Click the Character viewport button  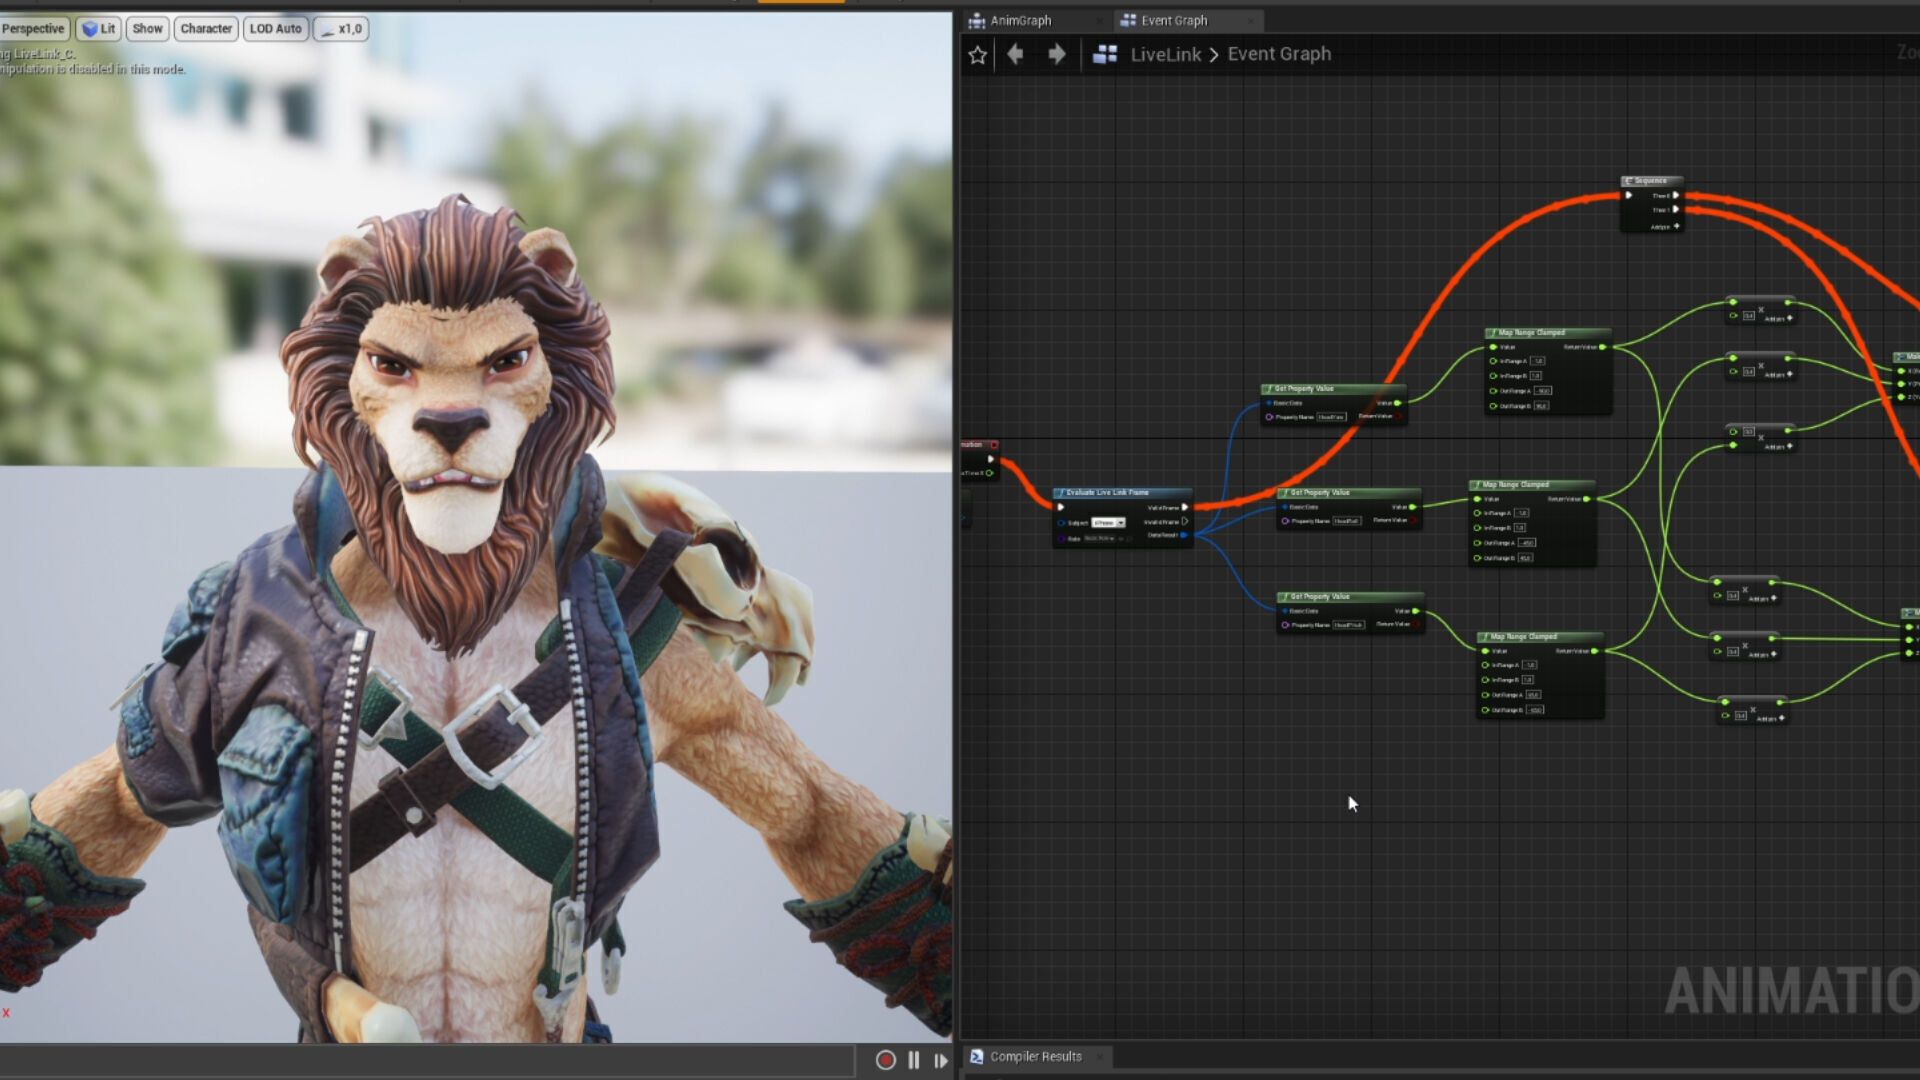[x=206, y=29]
